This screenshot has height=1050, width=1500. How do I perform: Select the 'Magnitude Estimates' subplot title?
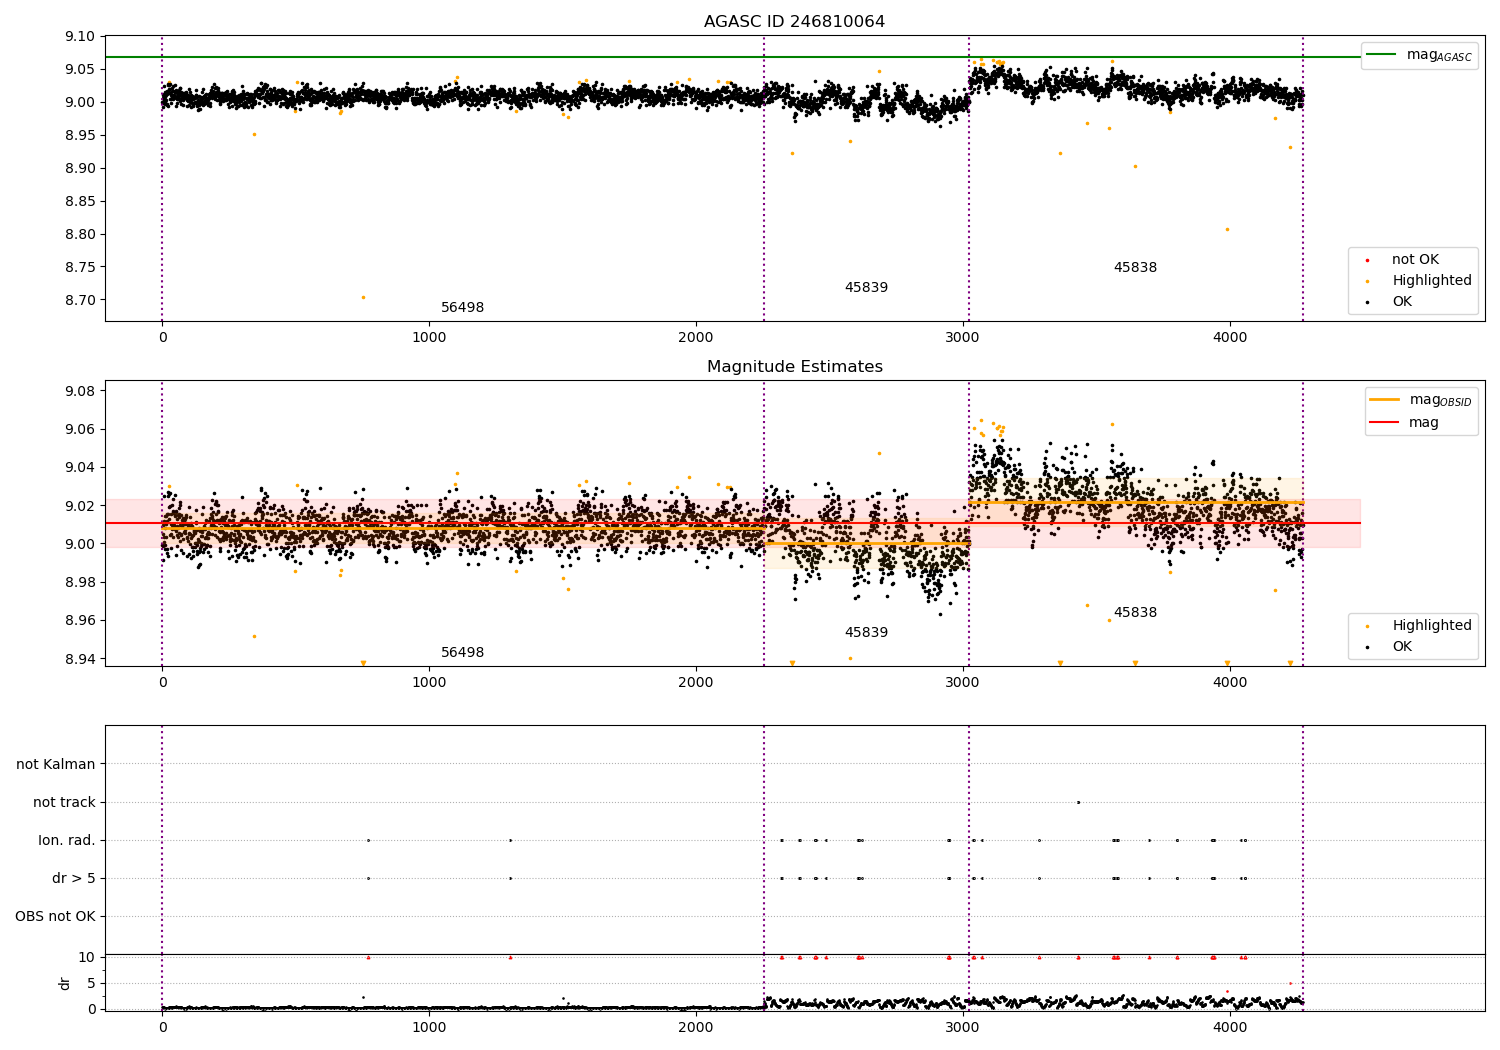point(794,367)
